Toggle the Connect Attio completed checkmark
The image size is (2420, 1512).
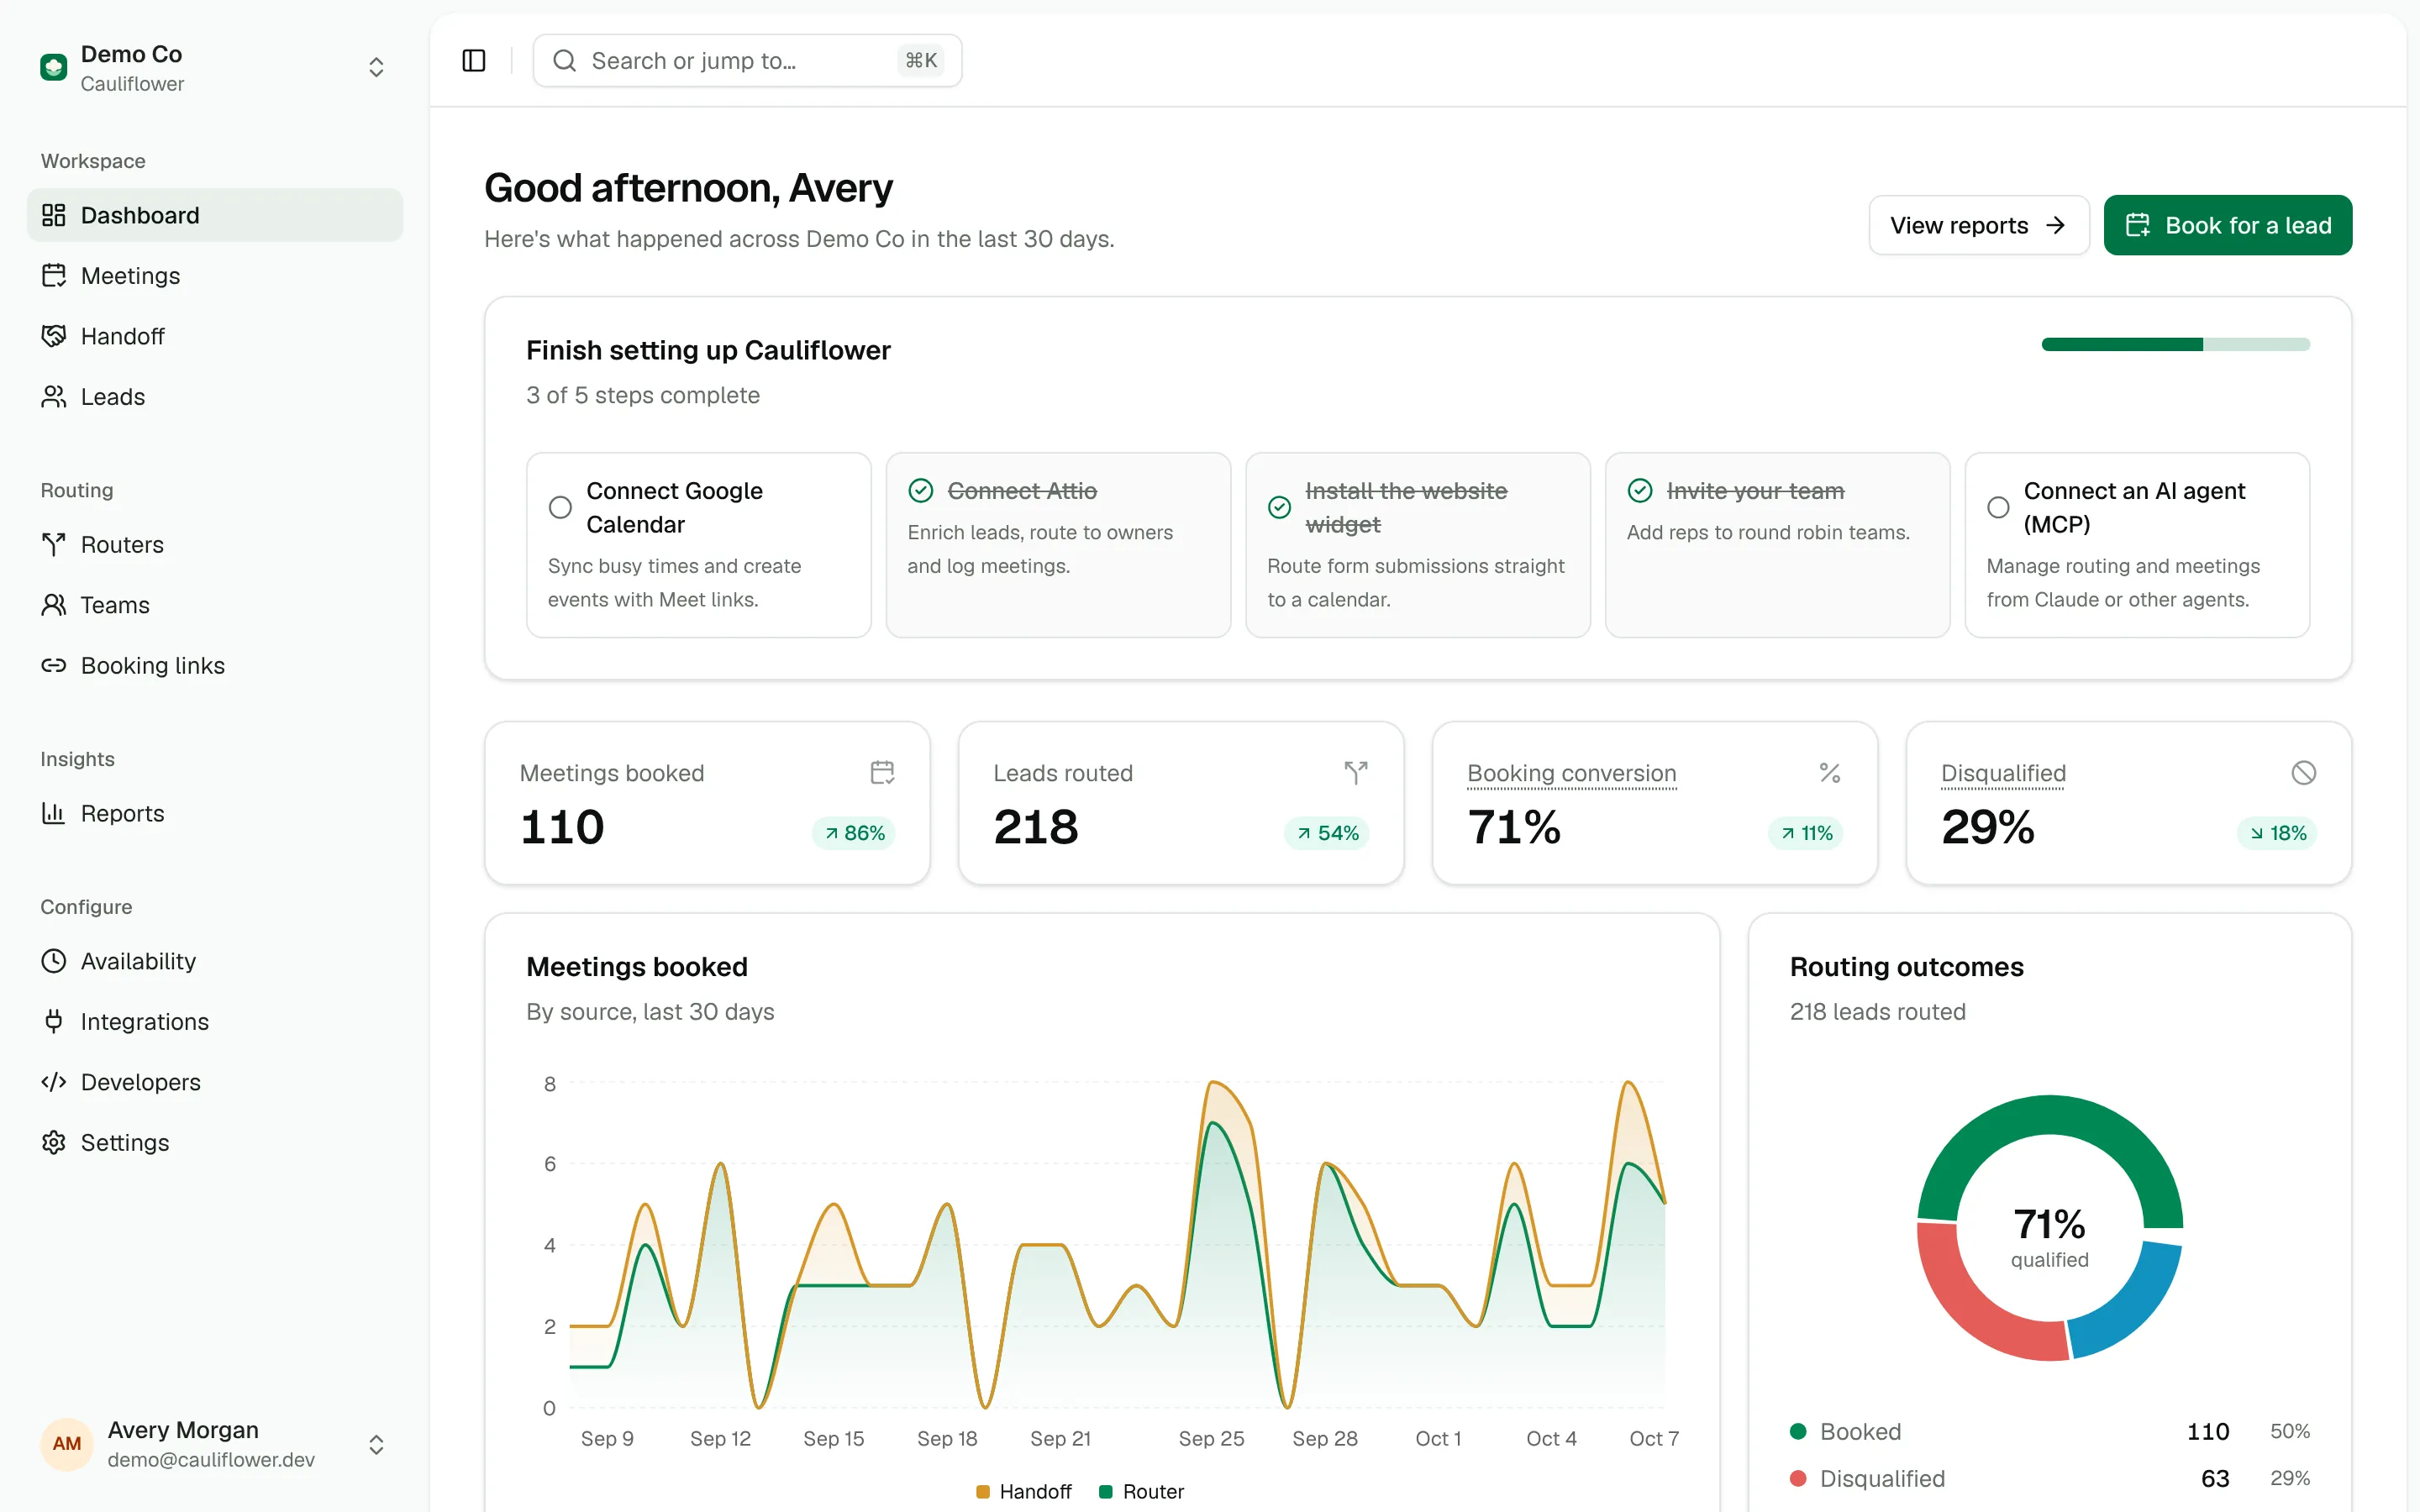coord(920,490)
